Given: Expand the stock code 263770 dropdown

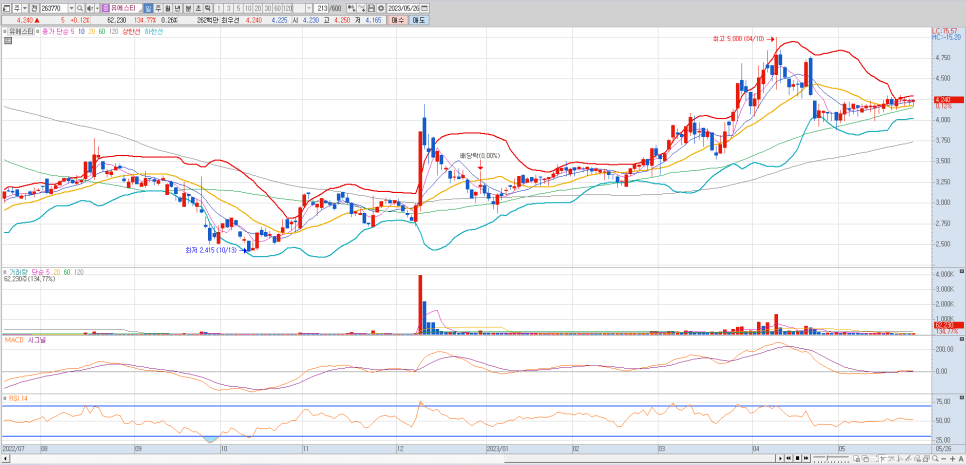Looking at the screenshot, I should coord(71,8).
